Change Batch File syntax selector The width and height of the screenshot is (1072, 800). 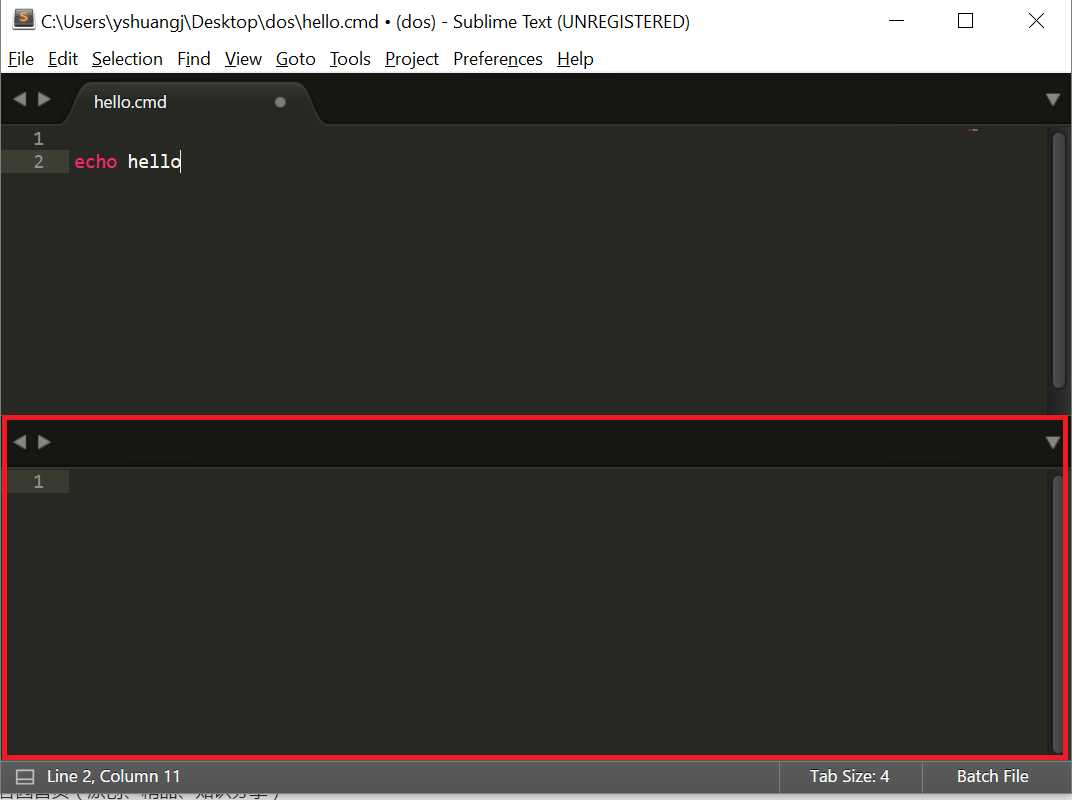click(x=992, y=777)
